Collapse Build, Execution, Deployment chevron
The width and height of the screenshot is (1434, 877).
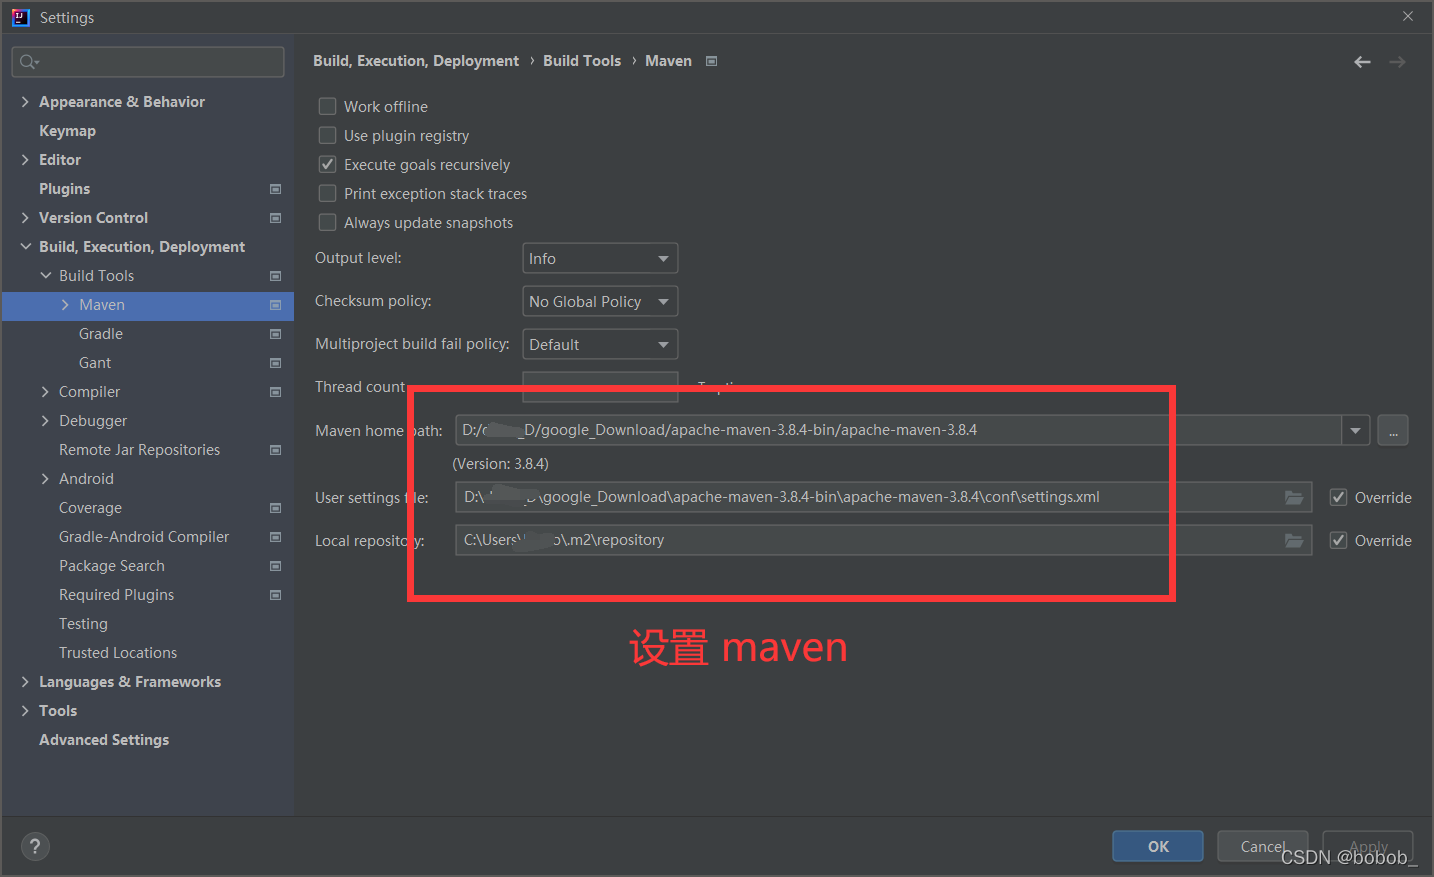click(25, 247)
